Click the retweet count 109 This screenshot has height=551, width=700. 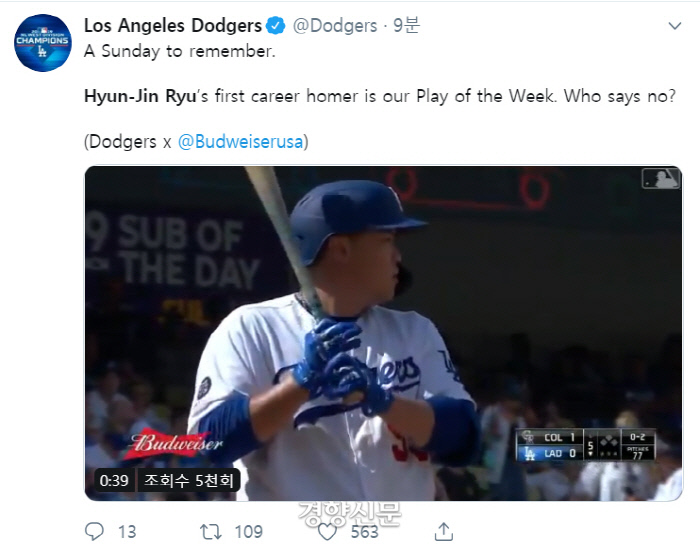248,531
